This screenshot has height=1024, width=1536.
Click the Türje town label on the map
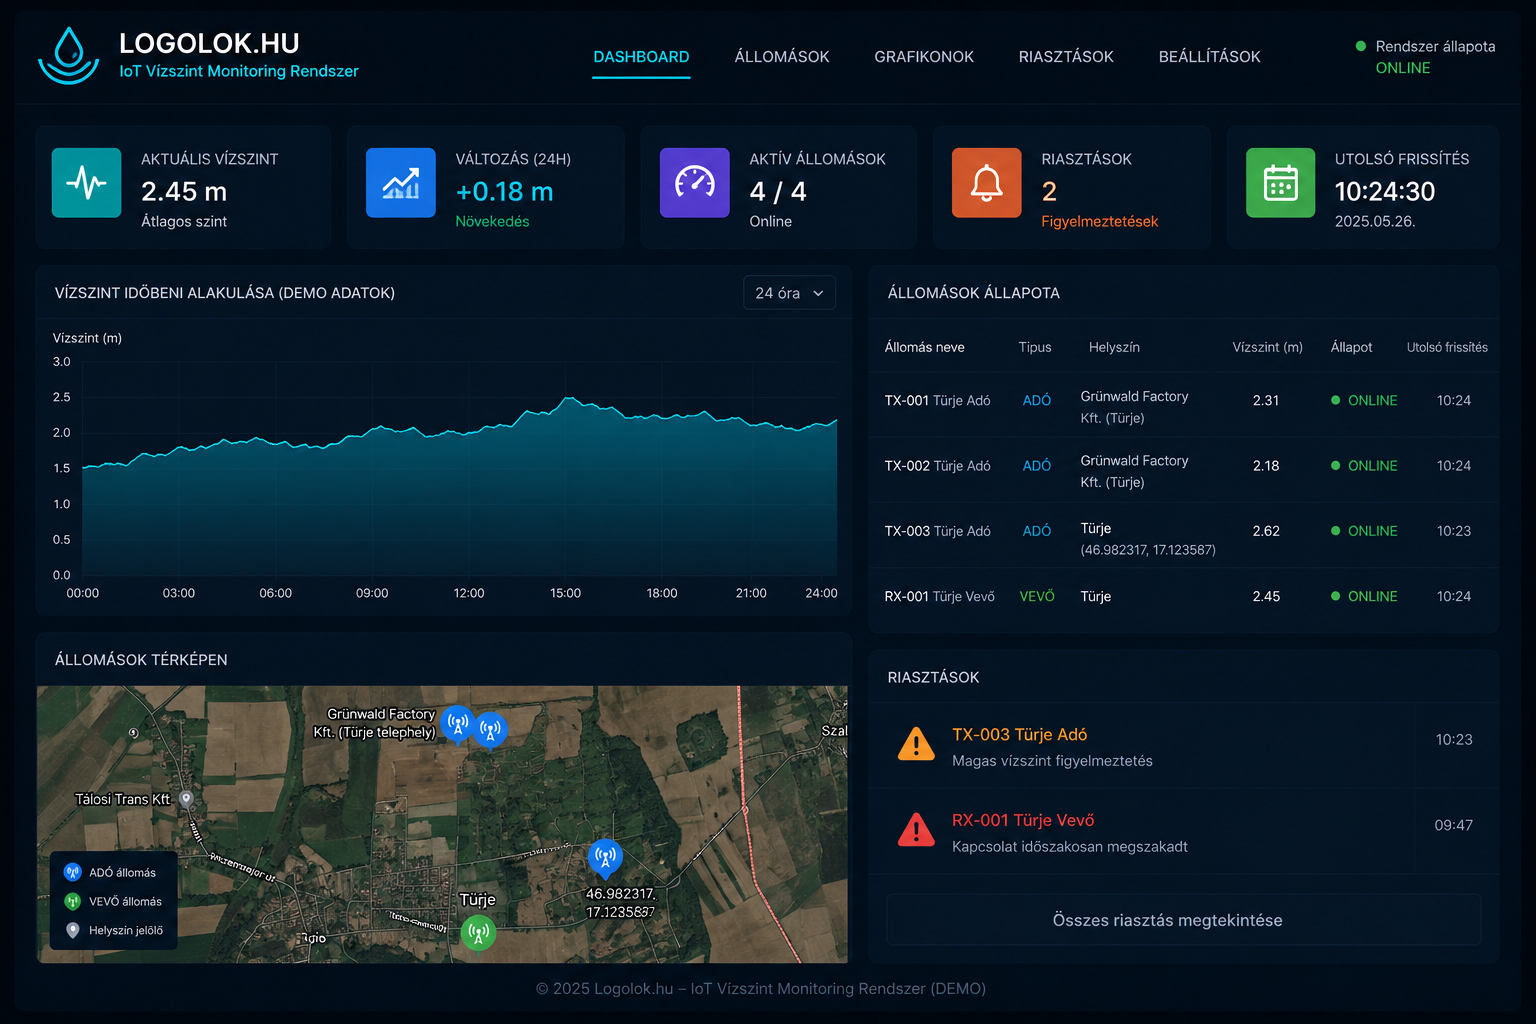477,899
